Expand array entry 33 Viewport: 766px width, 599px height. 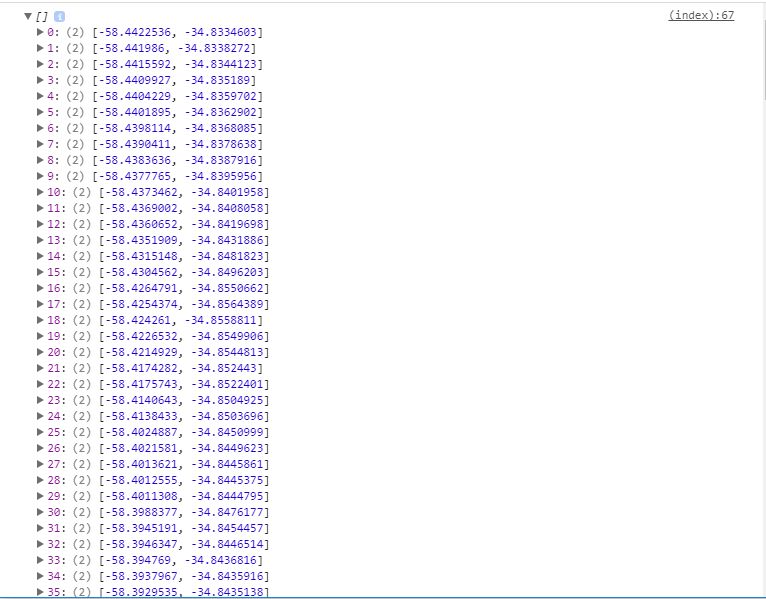pos(40,560)
